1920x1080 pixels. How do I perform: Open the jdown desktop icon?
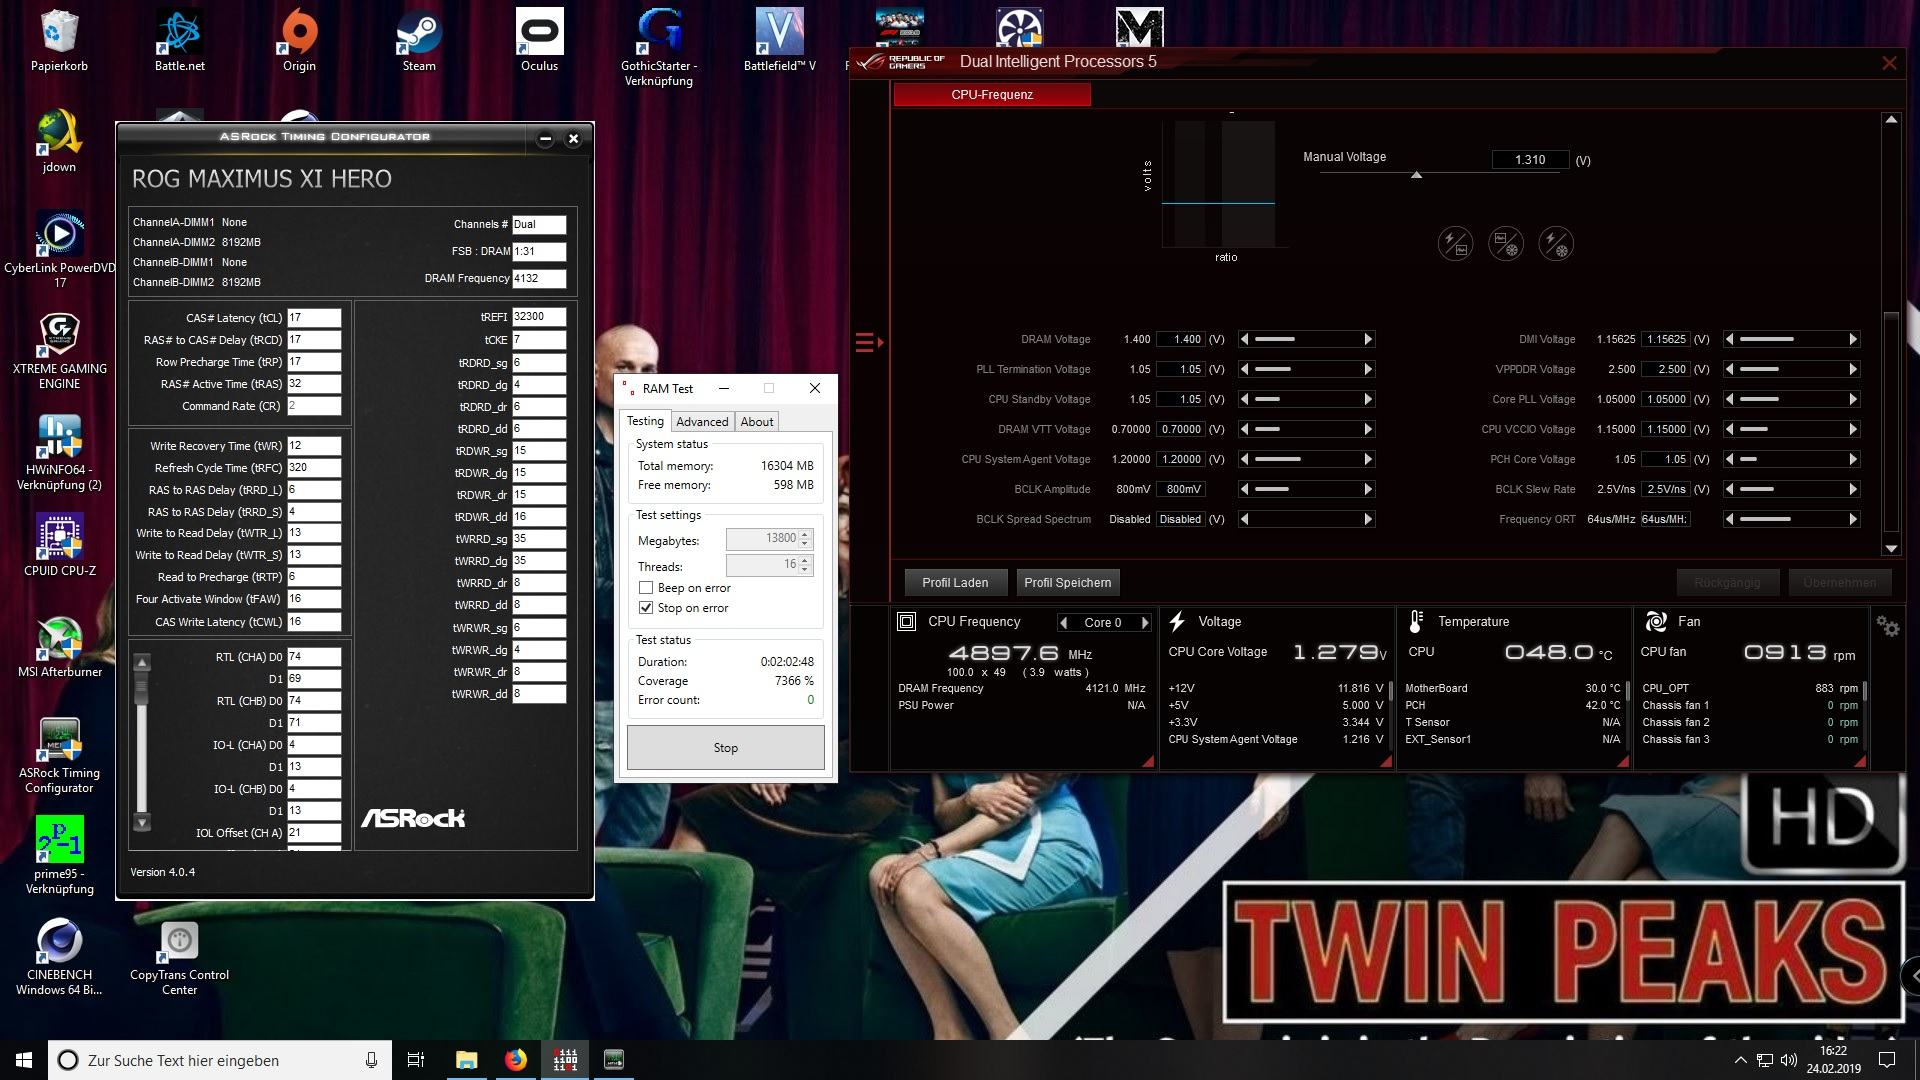click(59, 142)
